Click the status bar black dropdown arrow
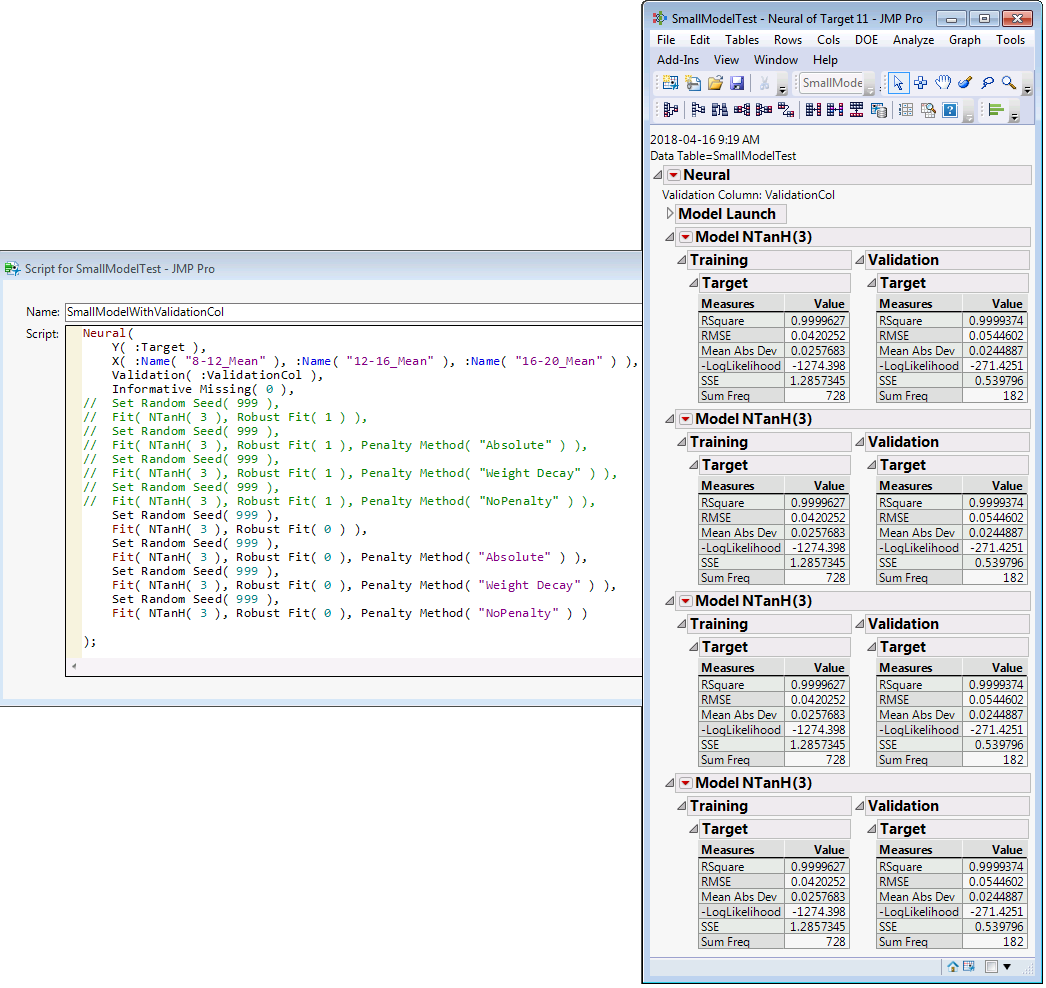 coord(1007,967)
